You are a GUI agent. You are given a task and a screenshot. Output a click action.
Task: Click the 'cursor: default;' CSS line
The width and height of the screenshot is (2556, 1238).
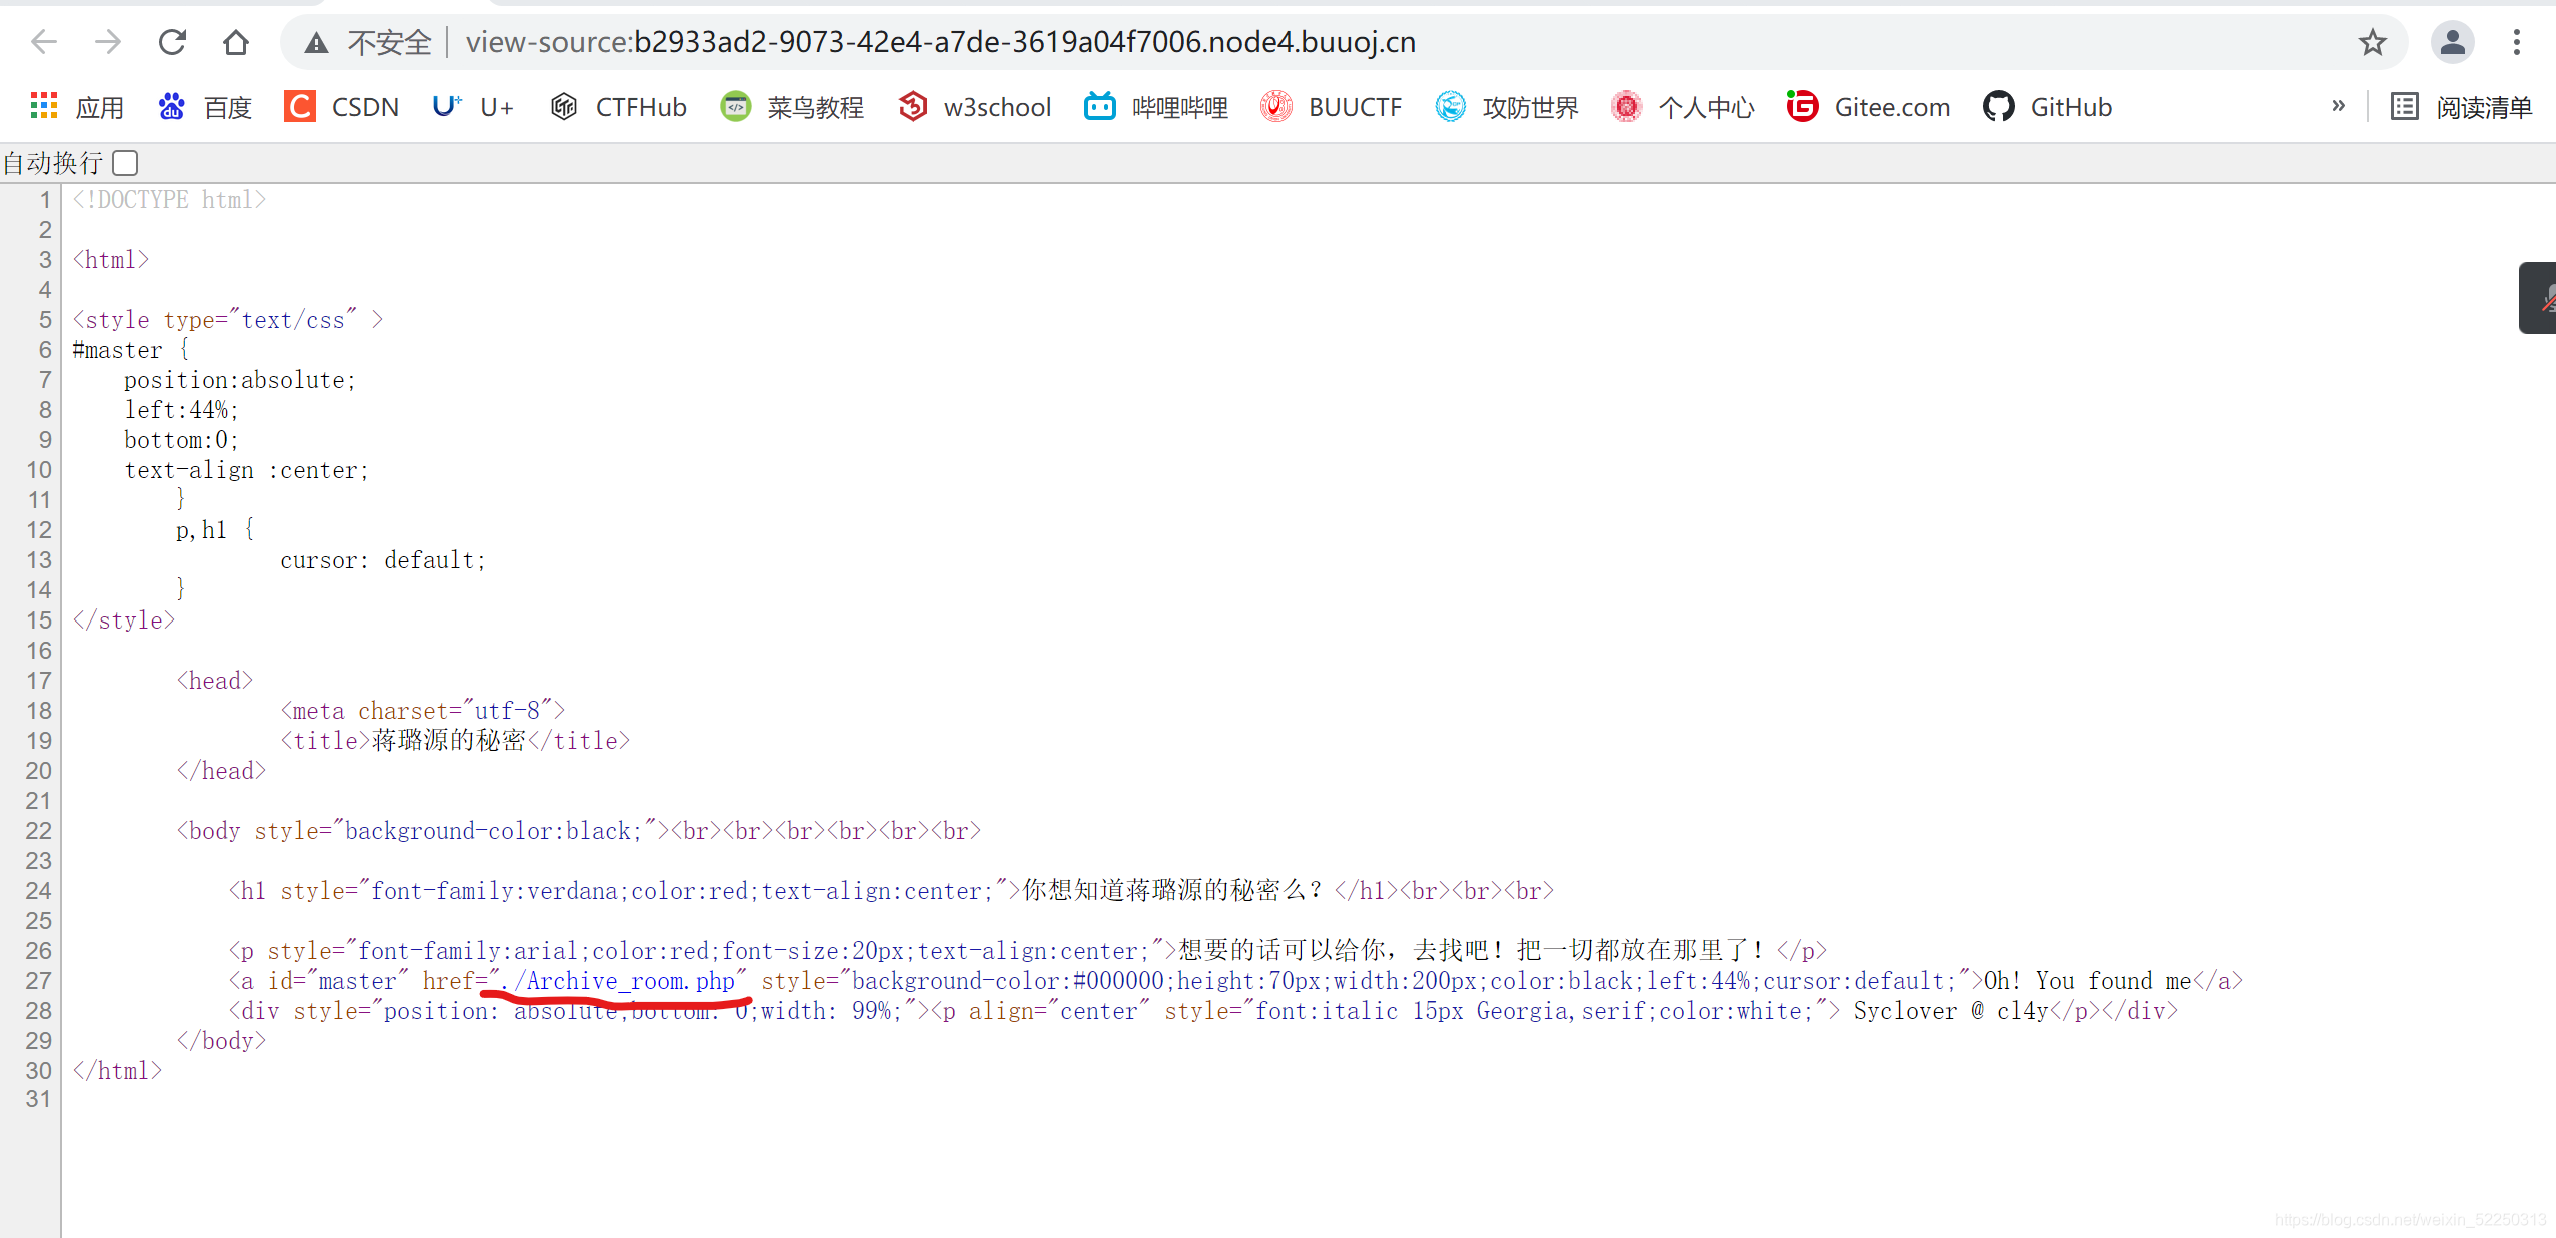point(383,560)
